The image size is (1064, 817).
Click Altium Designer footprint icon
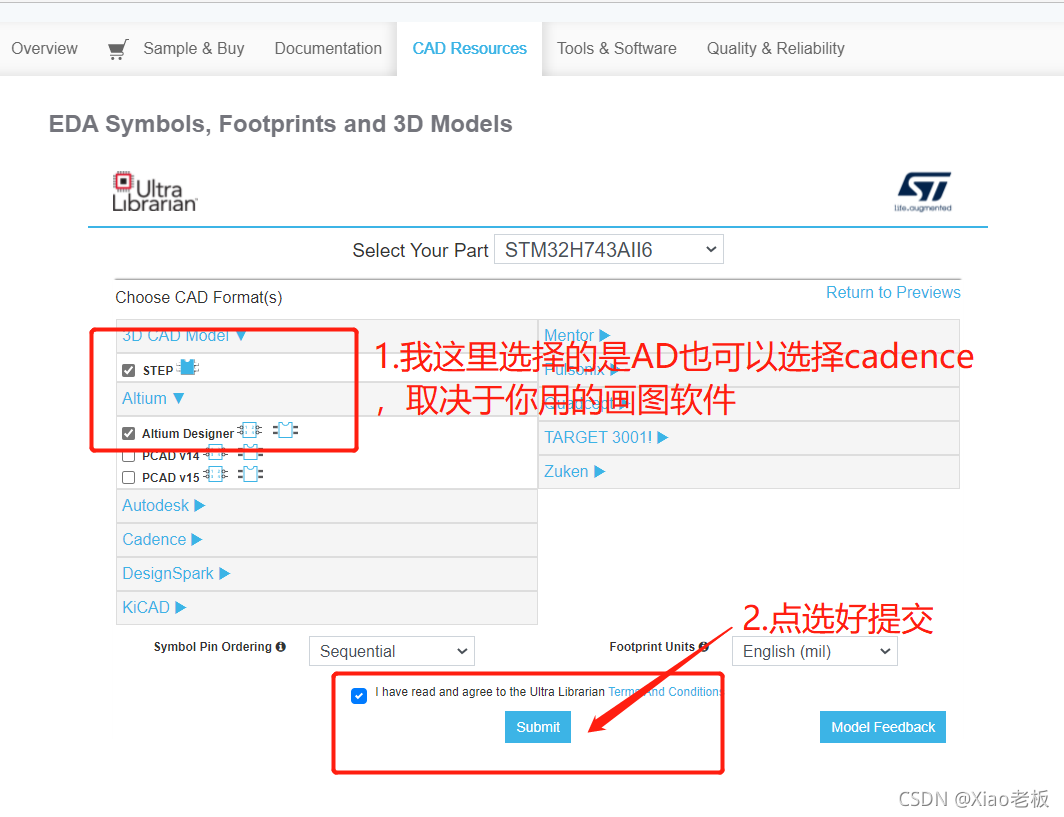click(x=285, y=430)
